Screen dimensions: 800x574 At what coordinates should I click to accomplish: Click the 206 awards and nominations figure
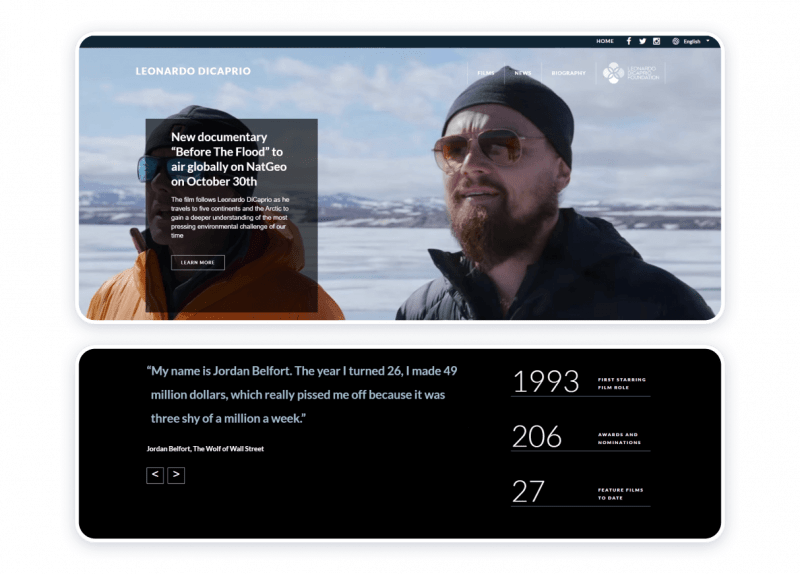coord(537,437)
